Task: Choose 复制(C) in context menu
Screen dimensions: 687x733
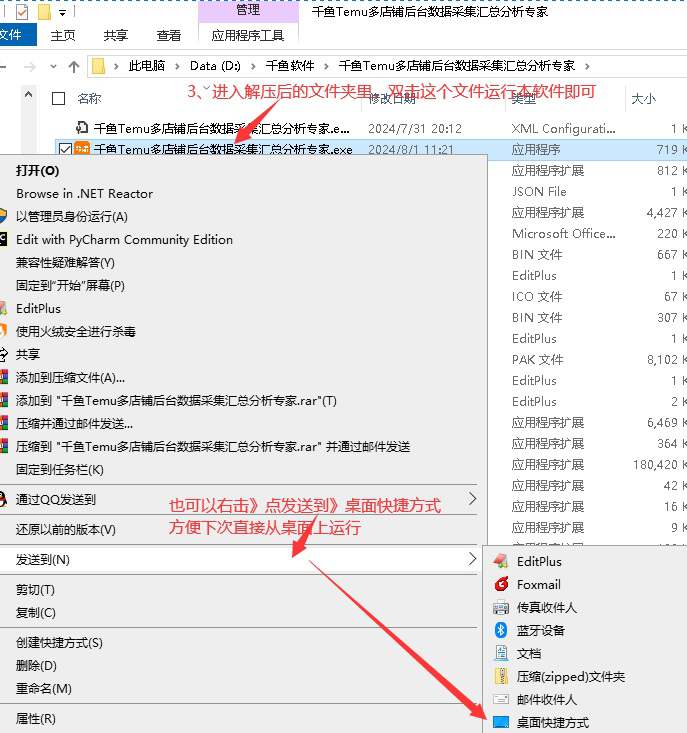Action: 36,612
